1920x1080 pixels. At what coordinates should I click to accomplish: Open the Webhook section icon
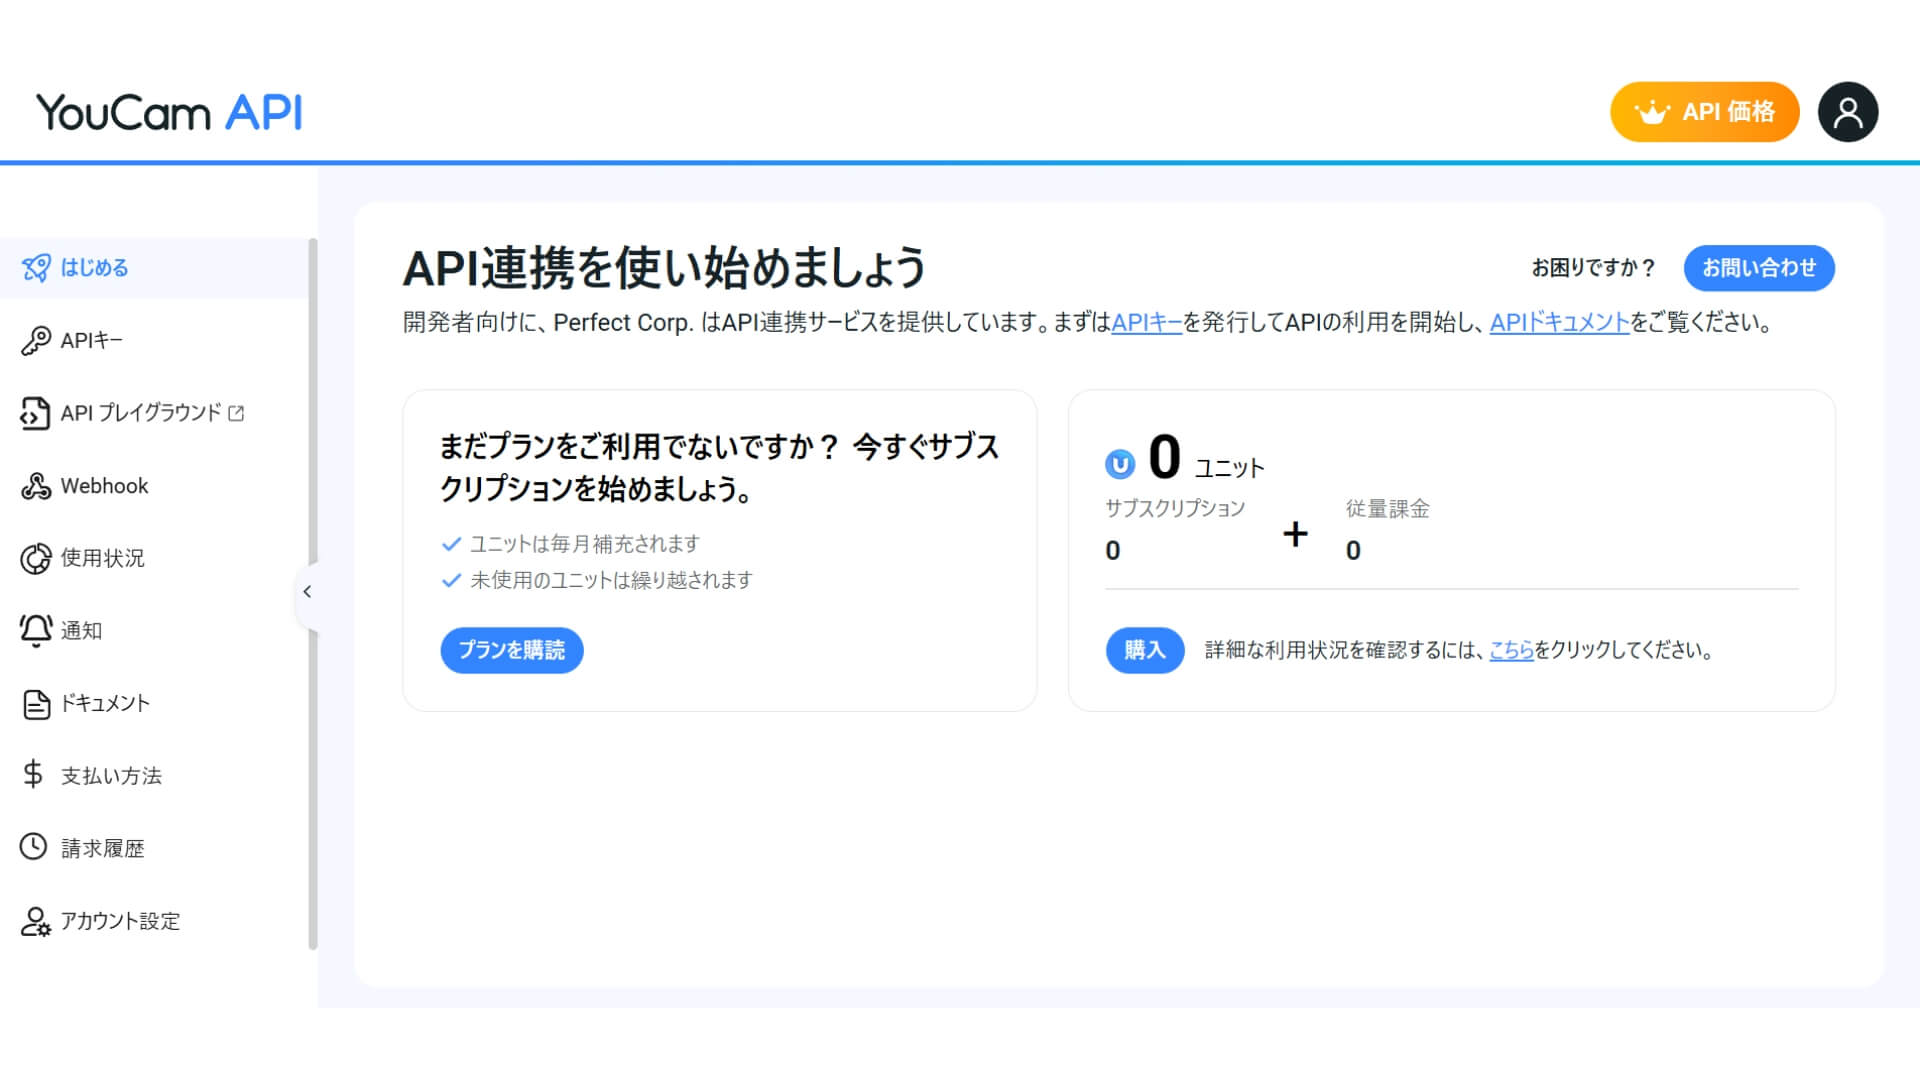(x=36, y=486)
